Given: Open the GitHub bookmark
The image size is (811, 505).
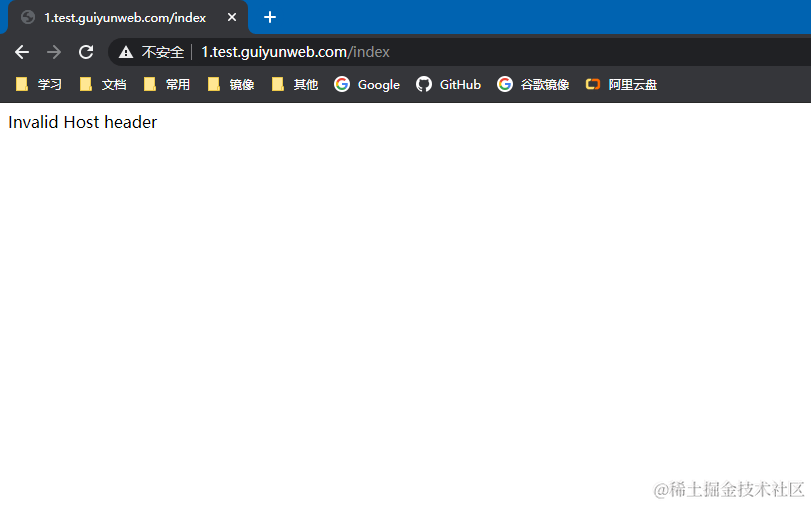Looking at the screenshot, I should pos(448,84).
